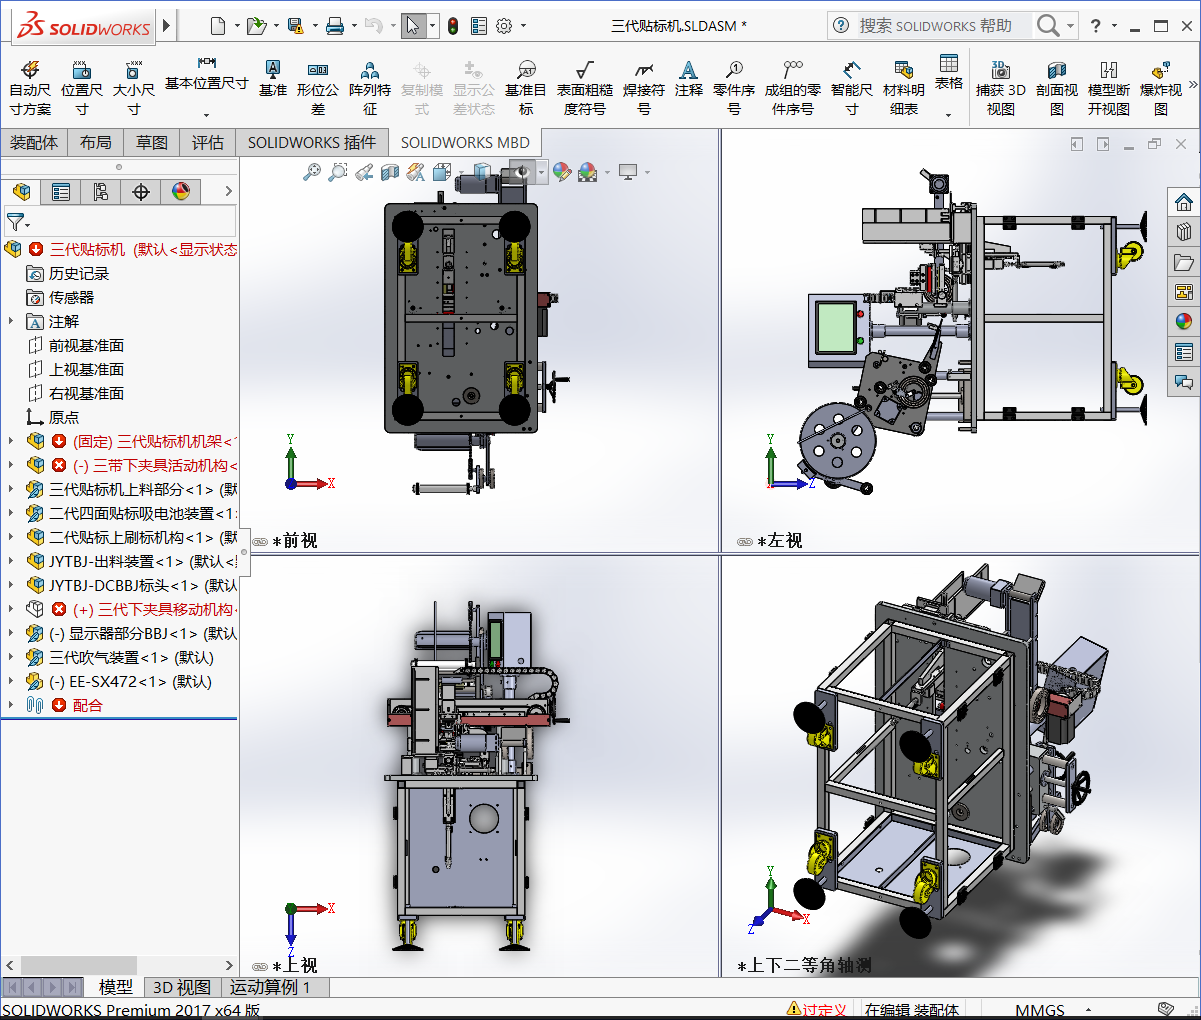Open the 评估 (Evaluate) ribbon tab
The height and width of the screenshot is (1020, 1201).
click(x=208, y=142)
